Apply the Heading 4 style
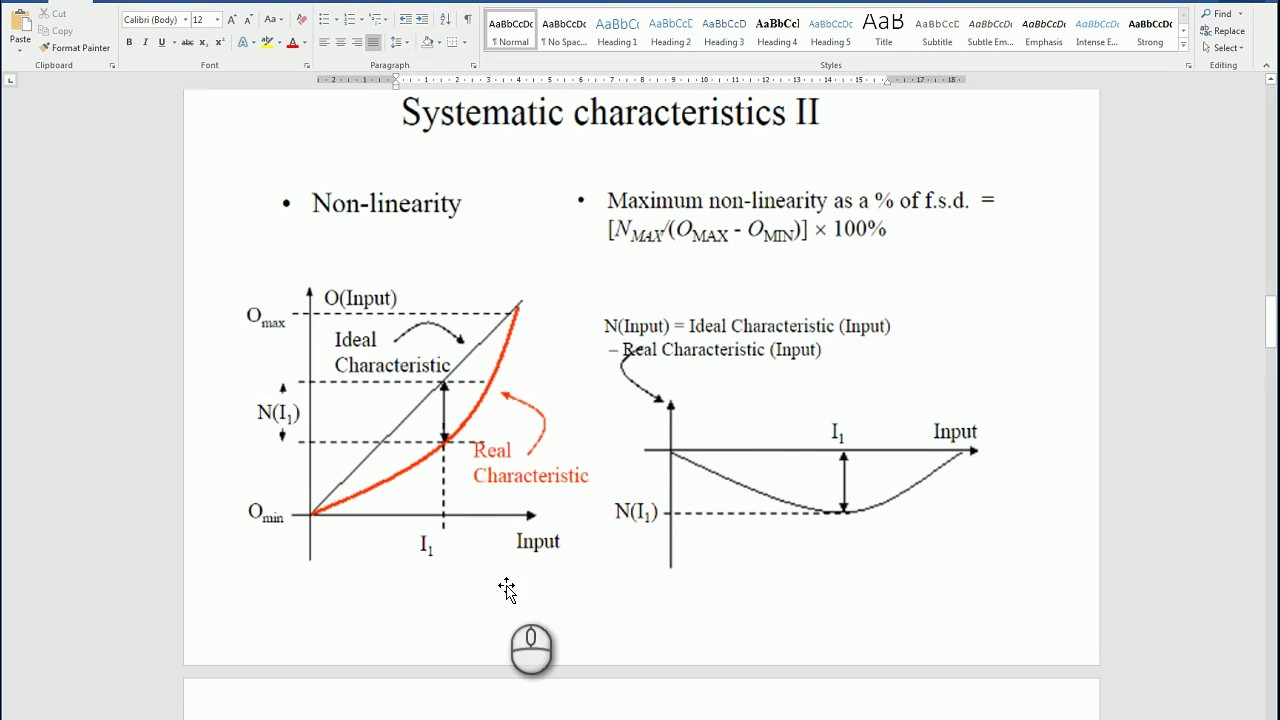 pyautogui.click(x=777, y=31)
